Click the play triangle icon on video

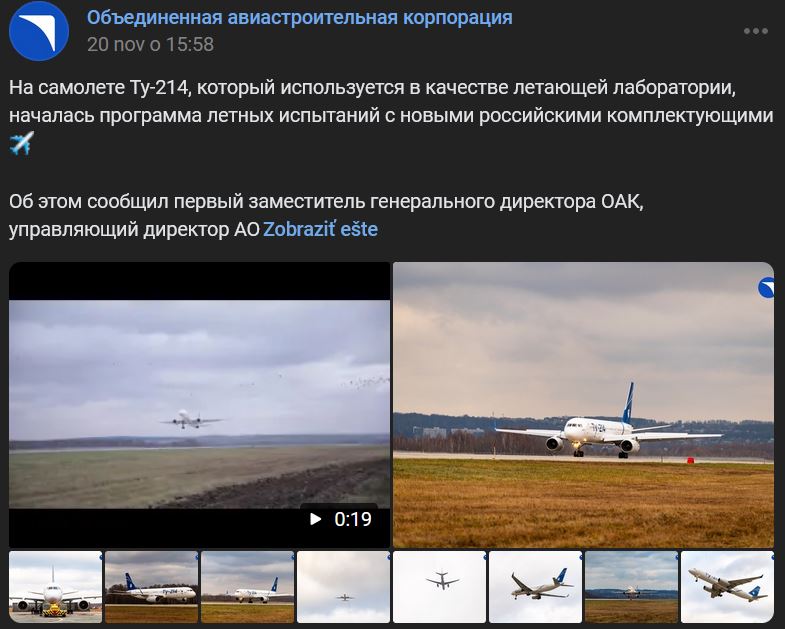(x=315, y=519)
